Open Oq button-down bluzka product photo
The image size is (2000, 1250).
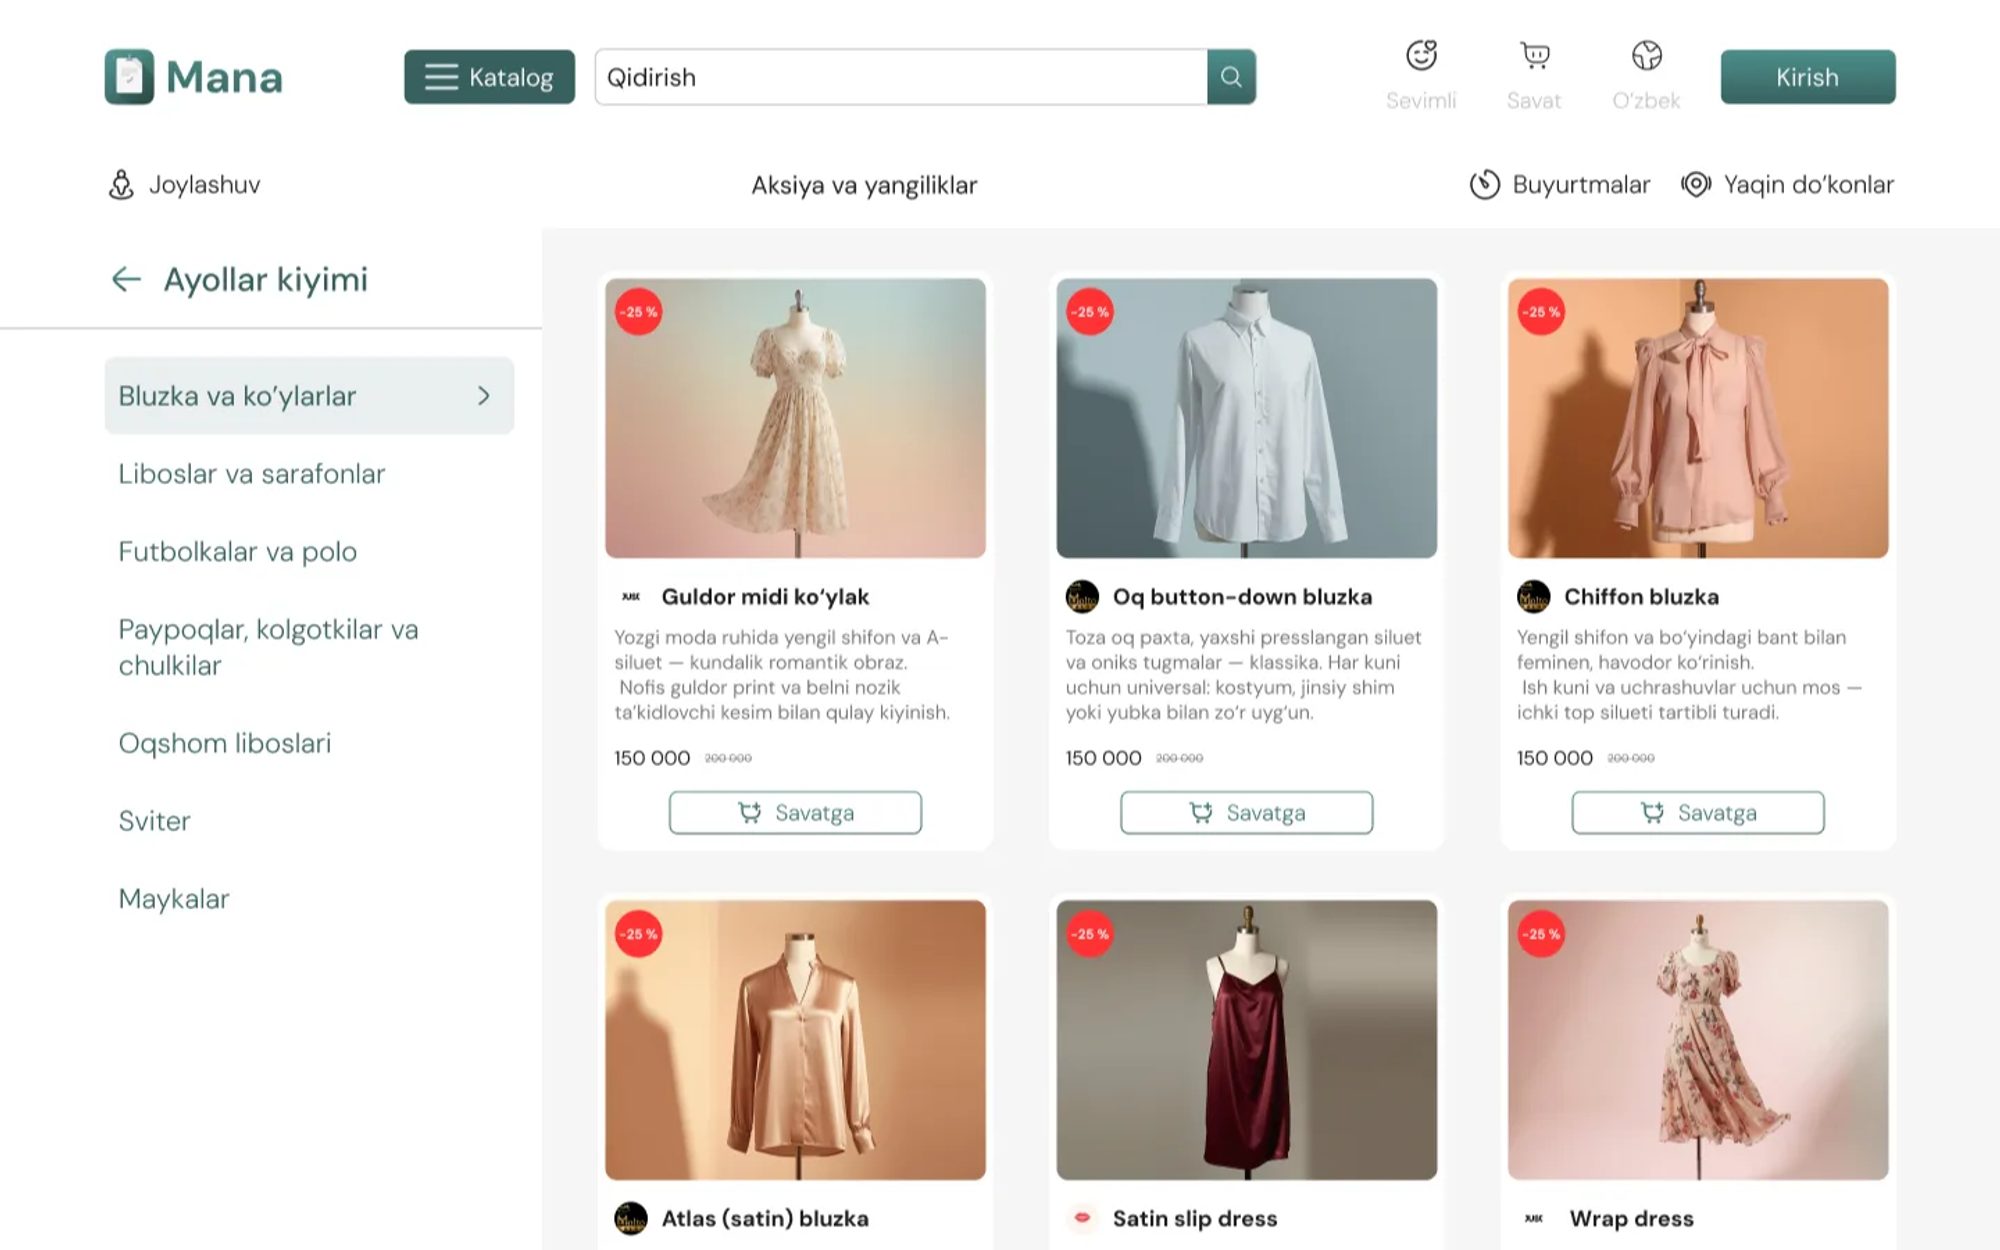(x=1246, y=418)
